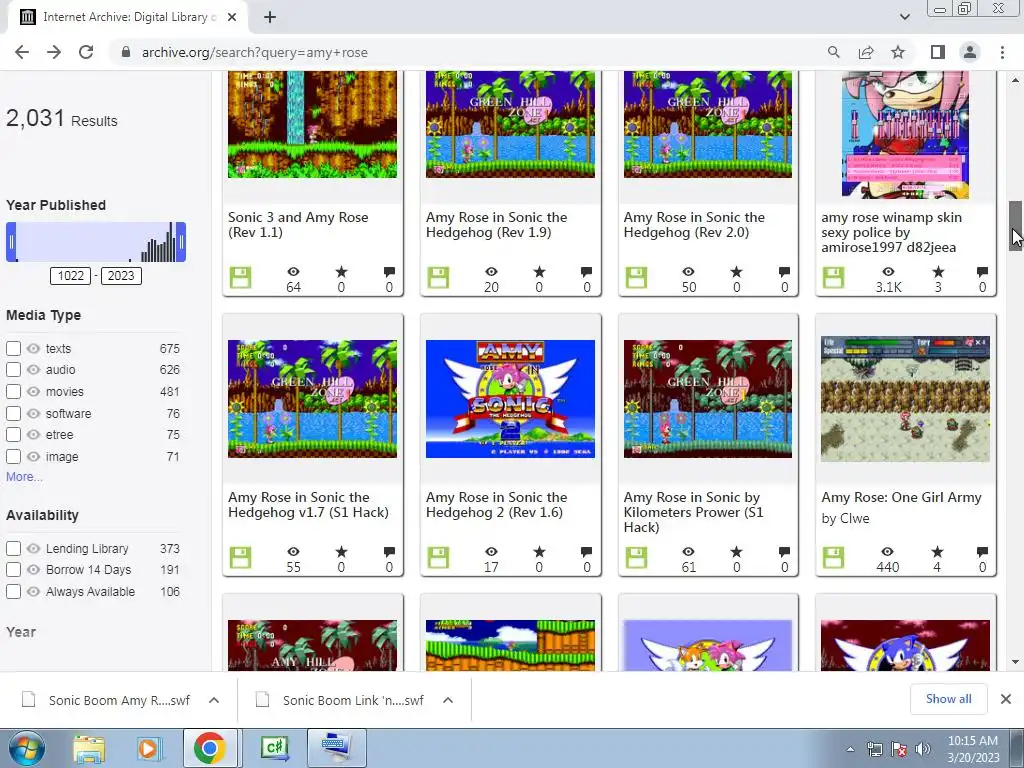Click the address bar URL
The width and height of the screenshot is (1024, 768).
pyautogui.click(x=255, y=52)
